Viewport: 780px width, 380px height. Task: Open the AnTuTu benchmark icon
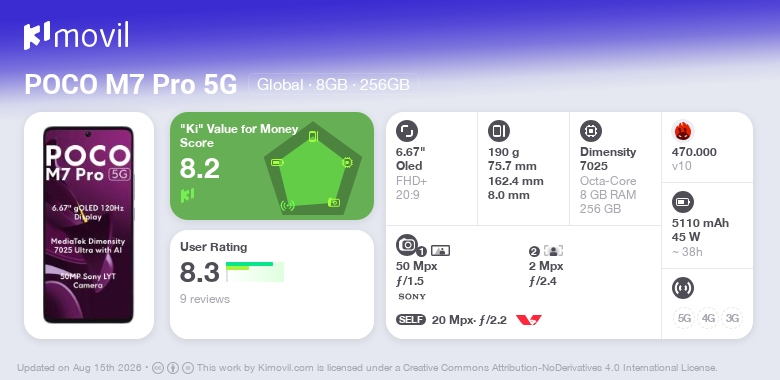(x=683, y=131)
